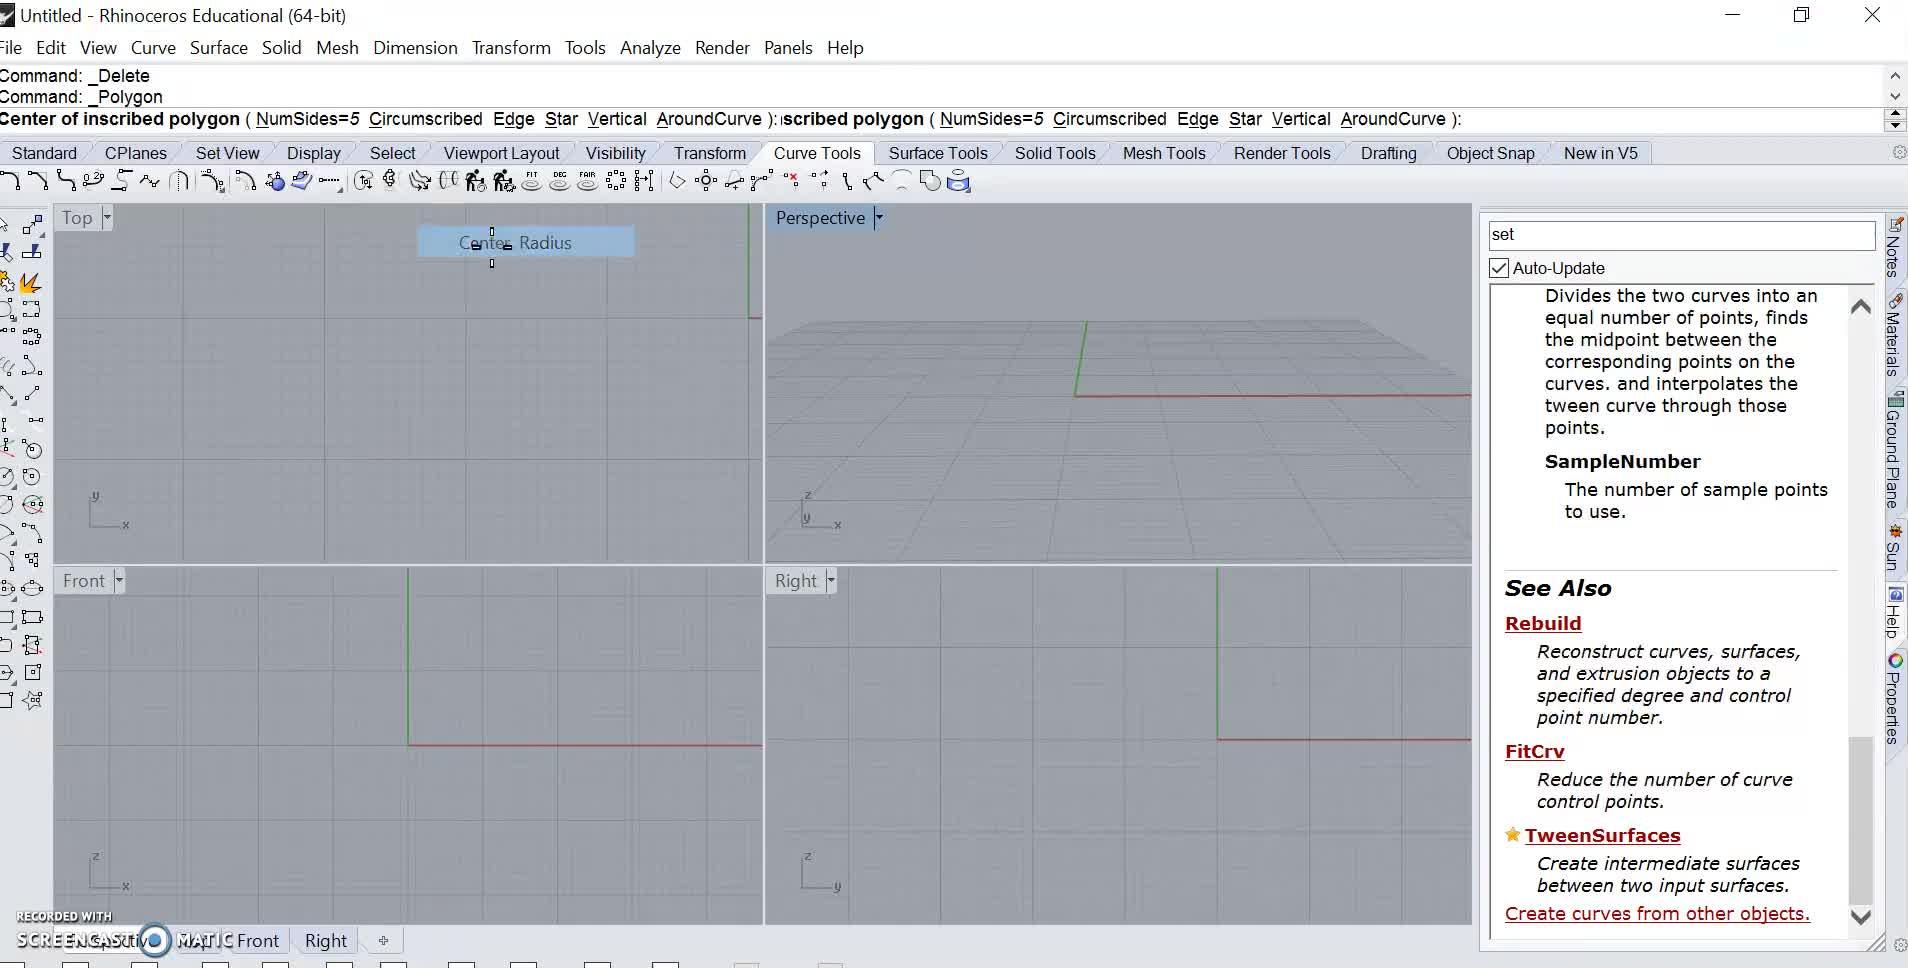Click help panel scrollbar down arrow

point(1860,917)
